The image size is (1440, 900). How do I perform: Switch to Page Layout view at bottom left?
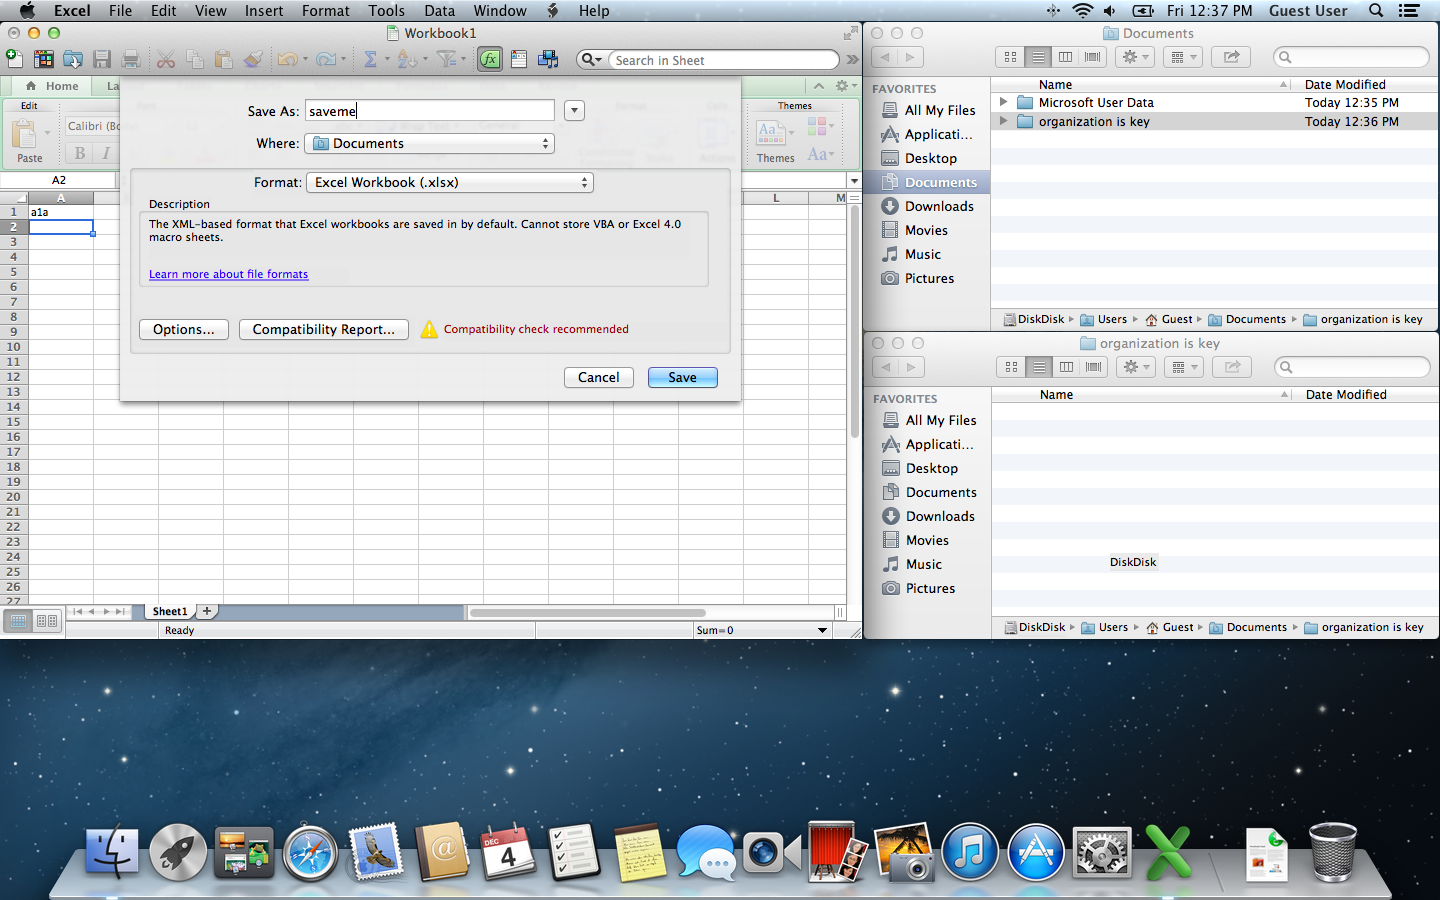47,621
